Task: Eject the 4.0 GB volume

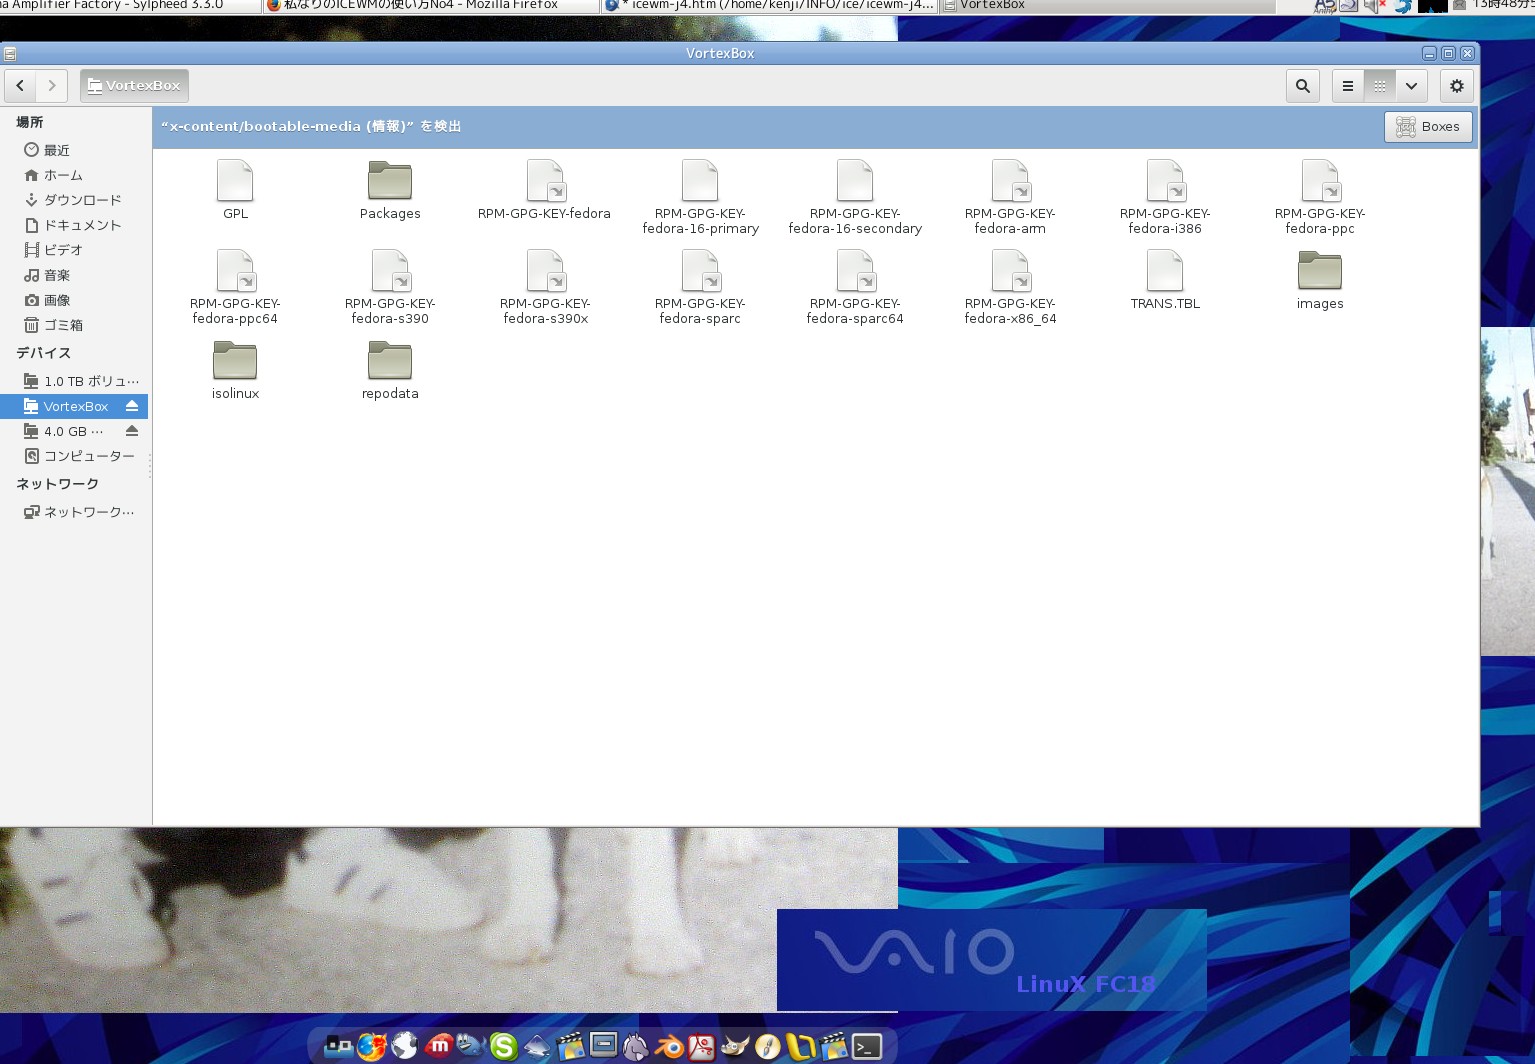Action: (x=132, y=431)
